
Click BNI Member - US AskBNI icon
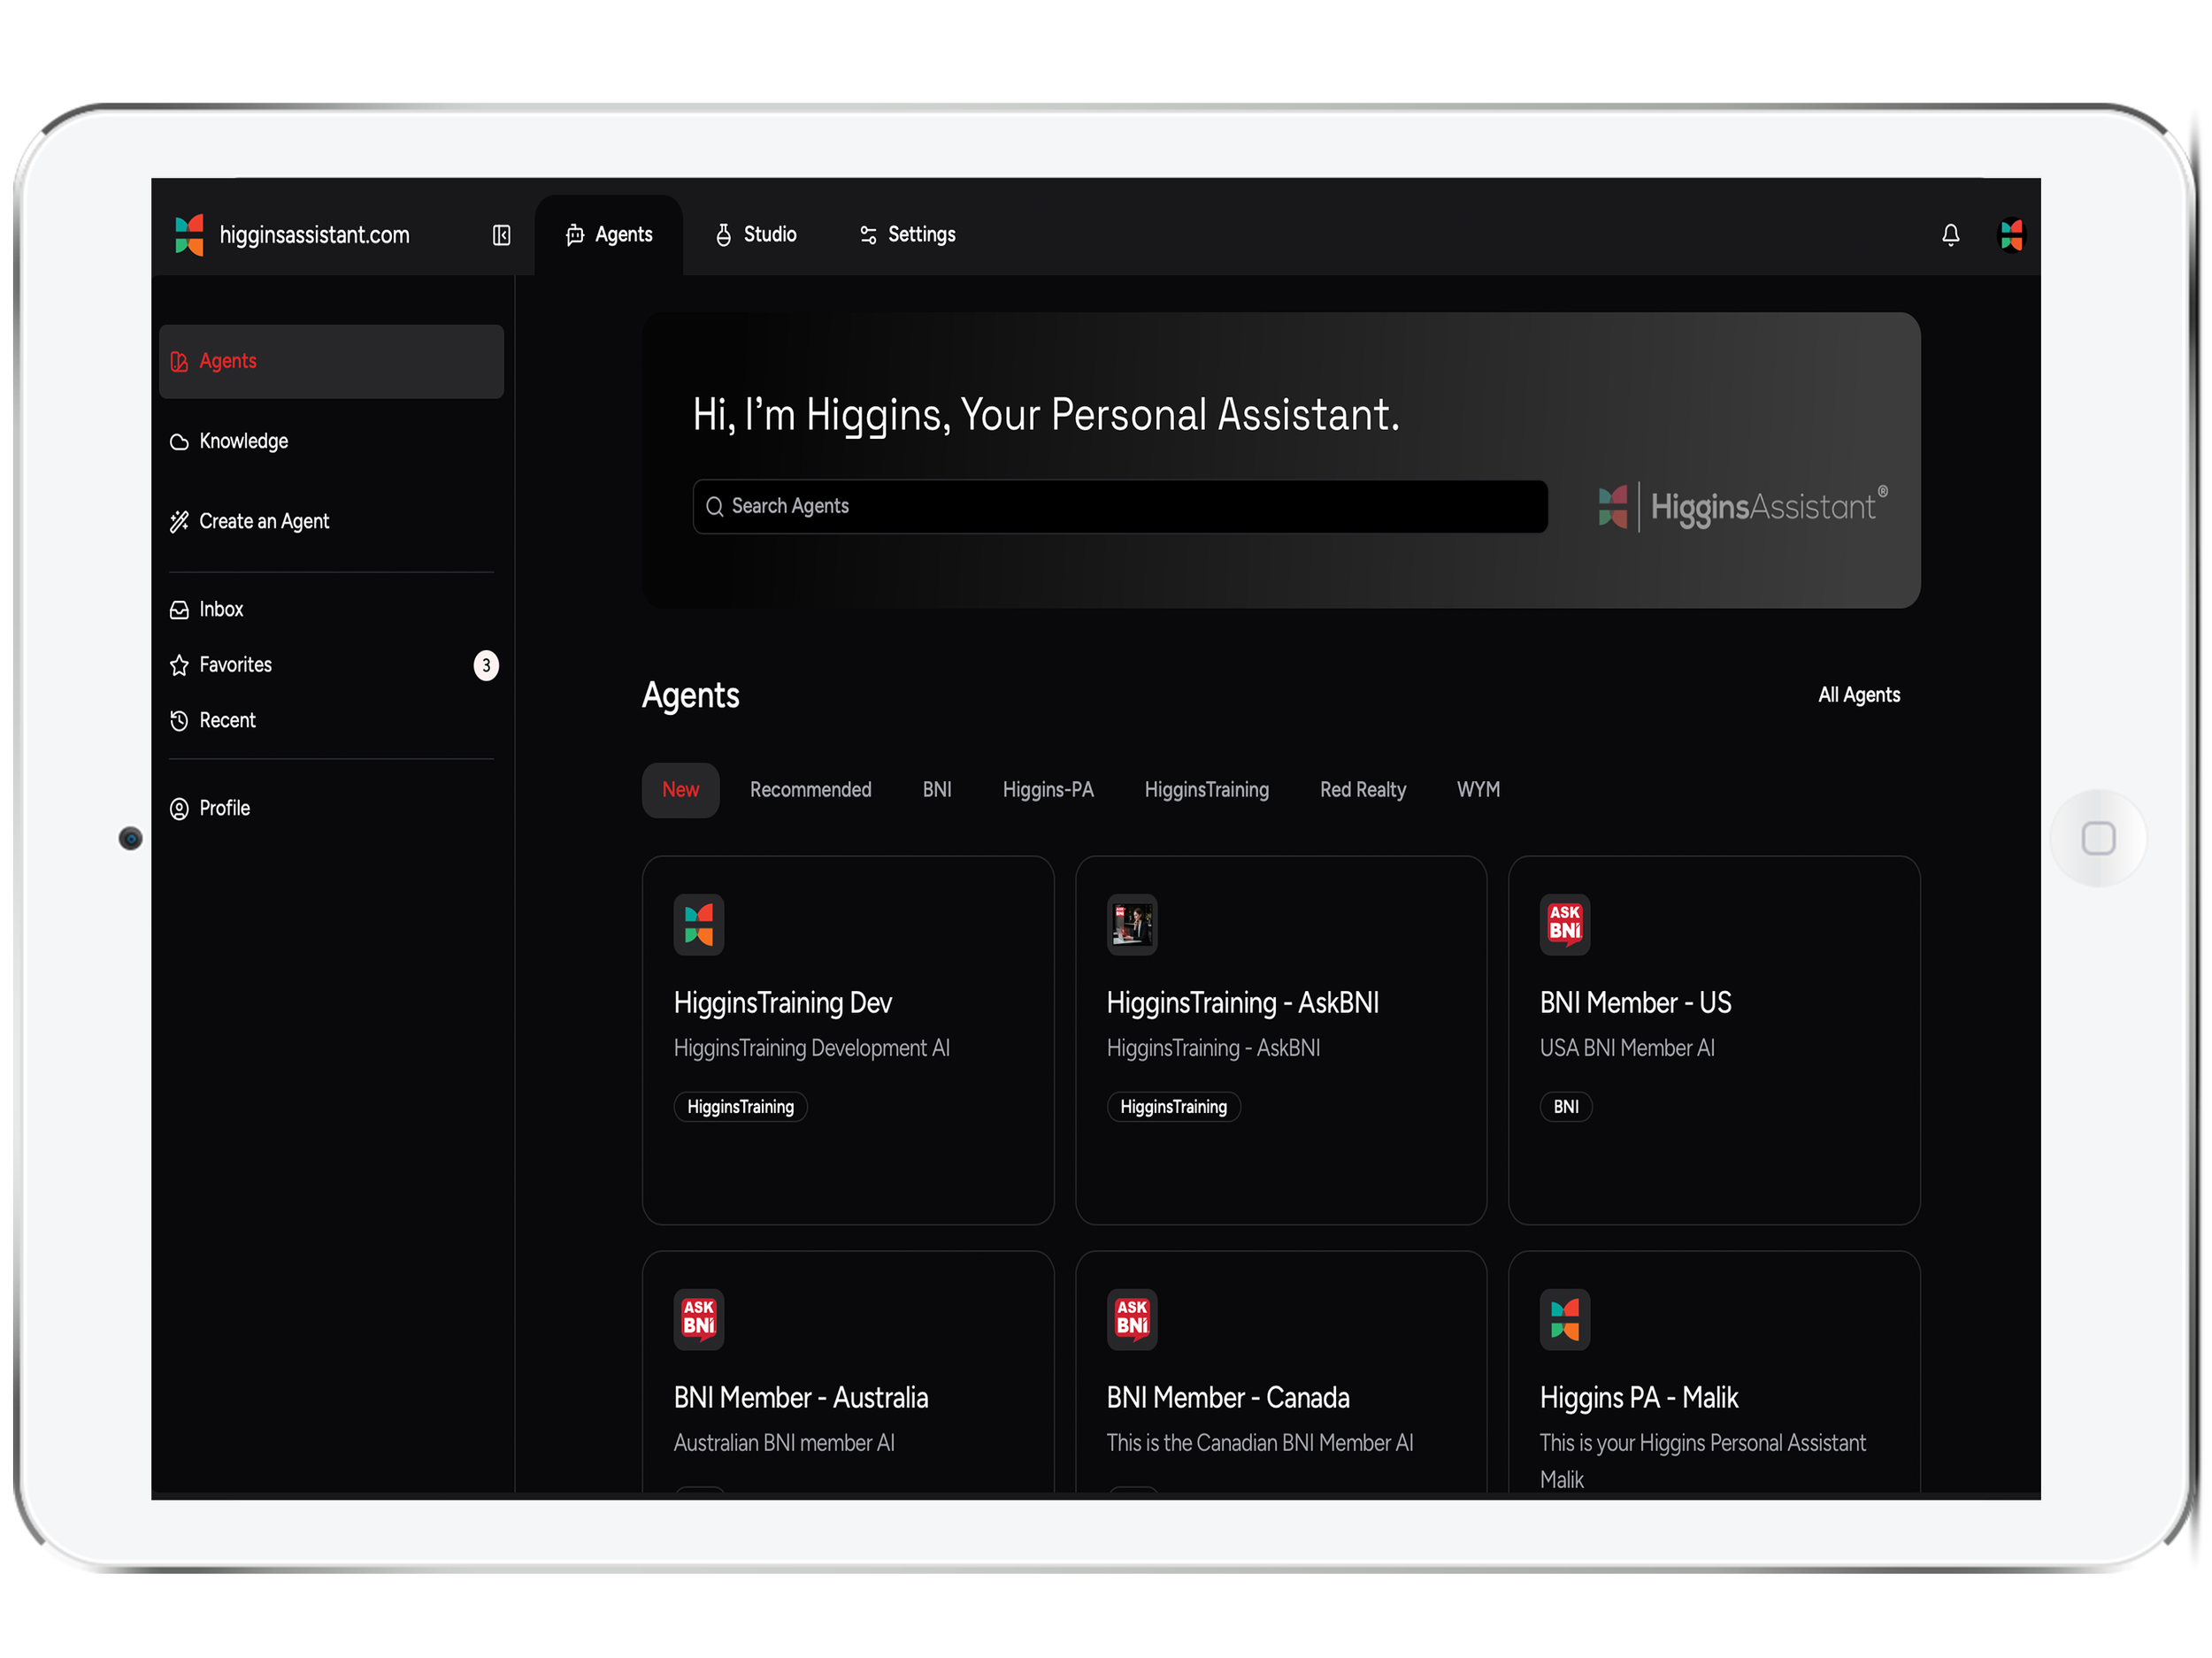pos(1564,924)
